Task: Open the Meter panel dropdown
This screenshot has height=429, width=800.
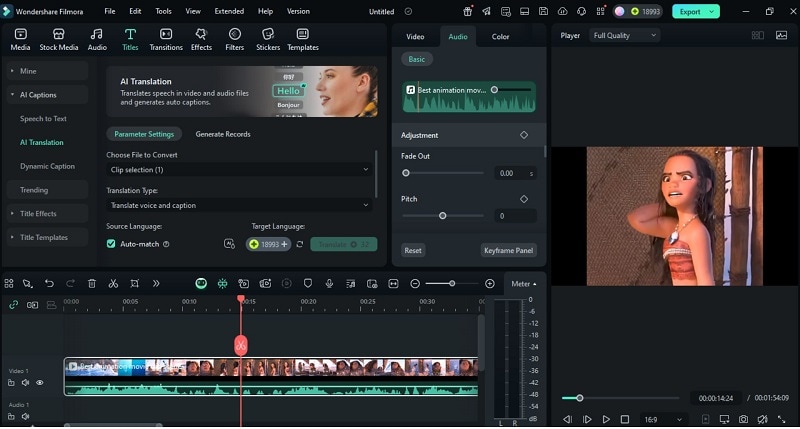Action: pyautogui.click(x=524, y=284)
